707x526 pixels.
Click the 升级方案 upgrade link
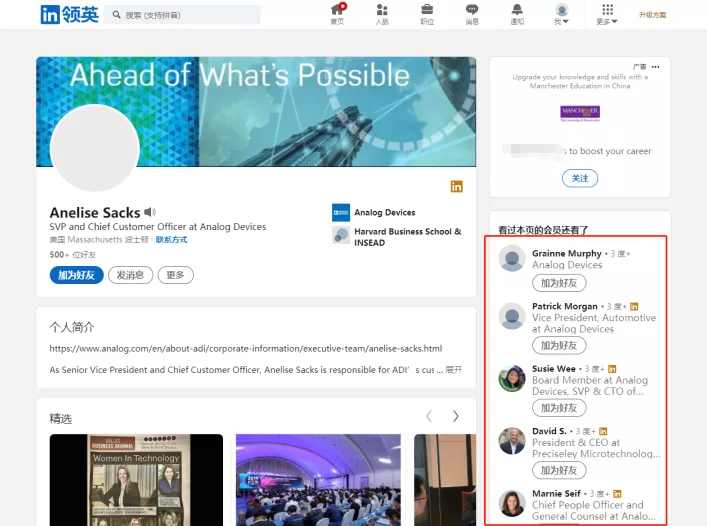click(652, 15)
